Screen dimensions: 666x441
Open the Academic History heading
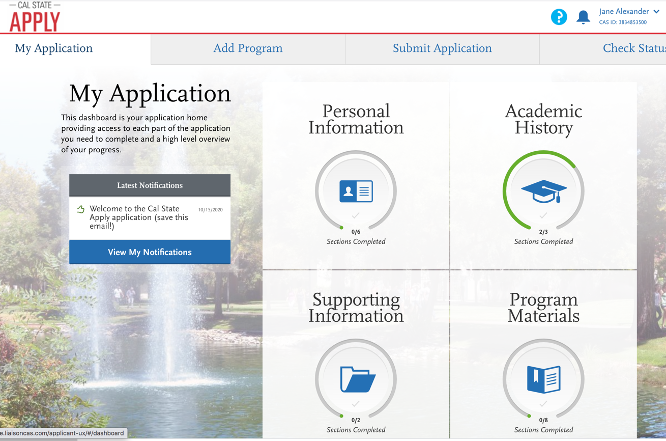pos(544,119)
